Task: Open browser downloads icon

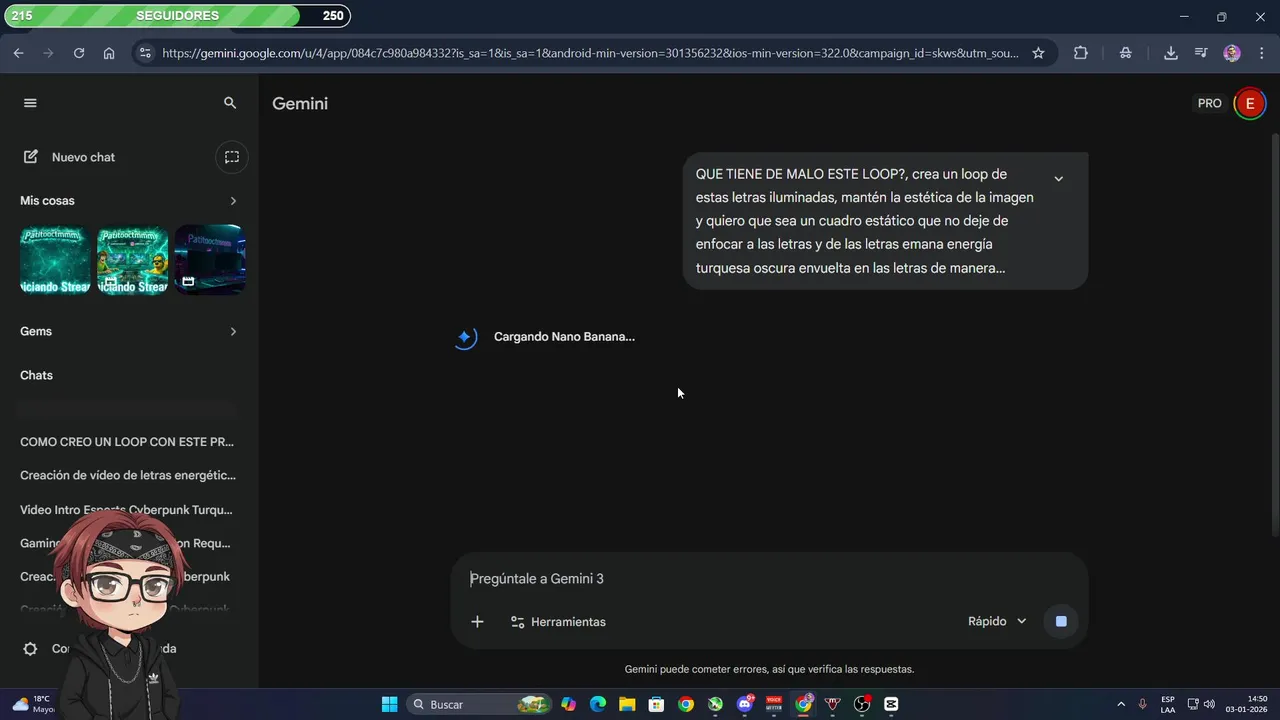Action: pos(1170,53)
